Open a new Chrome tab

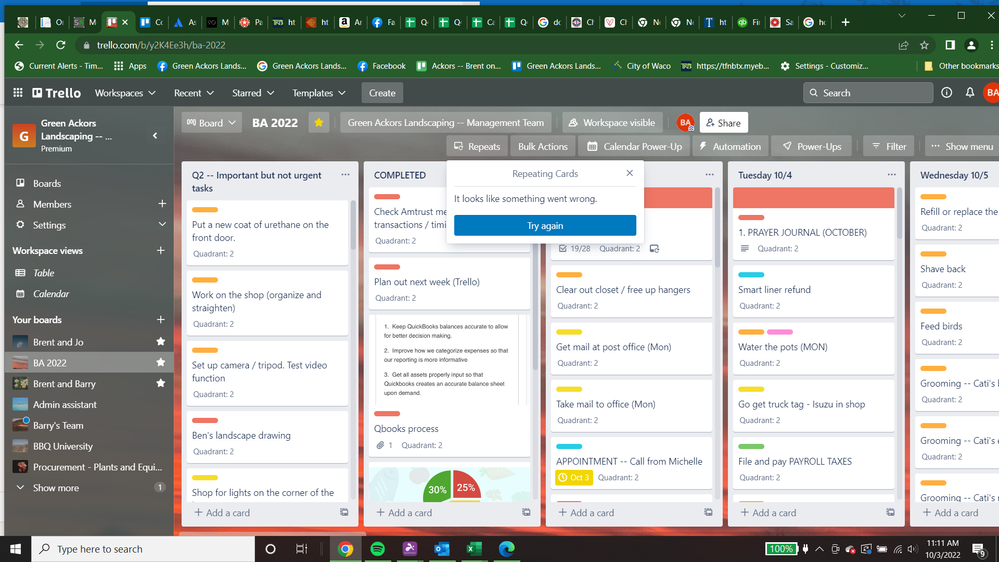click(x=845, y=22)
